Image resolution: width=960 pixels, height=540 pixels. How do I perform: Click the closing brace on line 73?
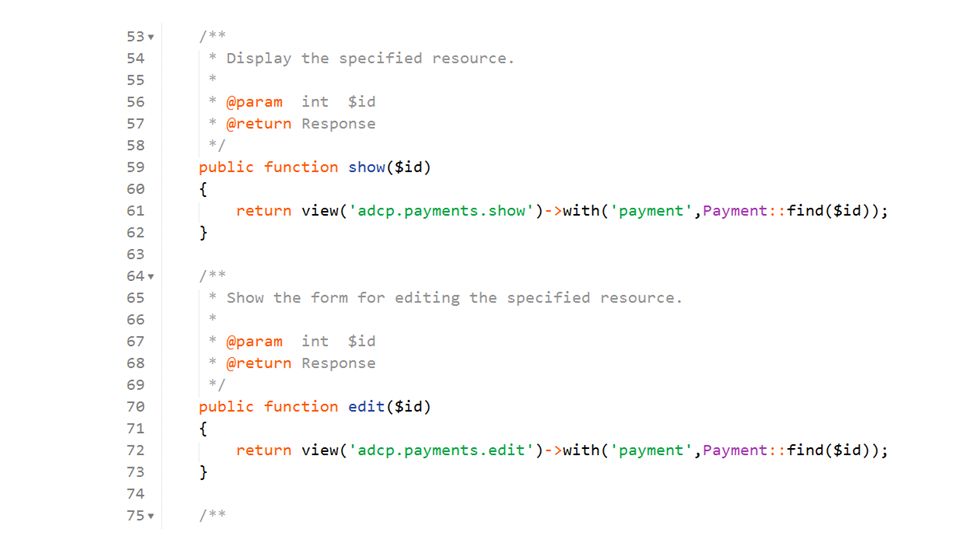click(x=203, y=472)
